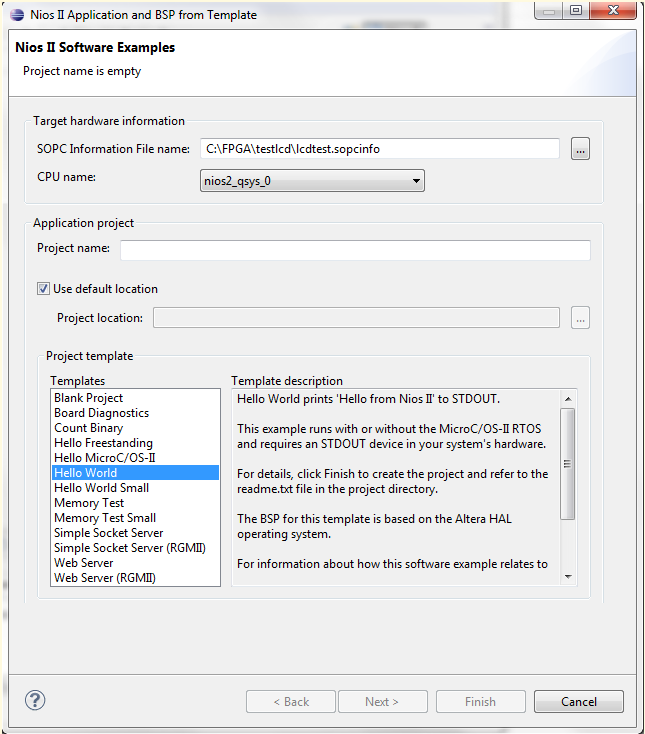Select Web Server (RGMII) template

(x=135, y=578)
